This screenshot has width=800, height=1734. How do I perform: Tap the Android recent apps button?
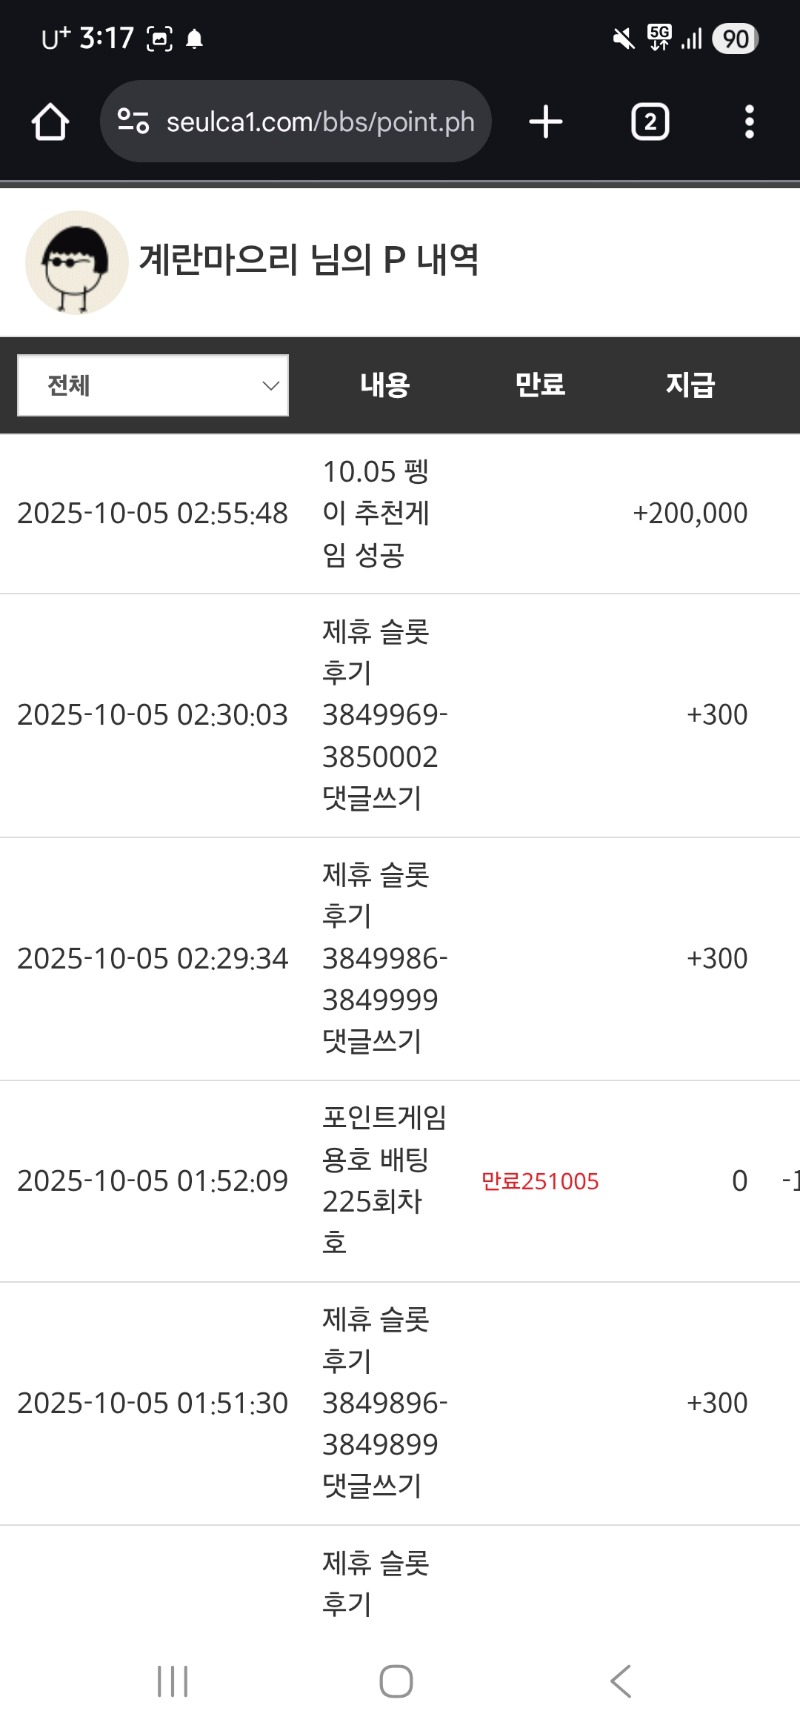(172, 1681)
